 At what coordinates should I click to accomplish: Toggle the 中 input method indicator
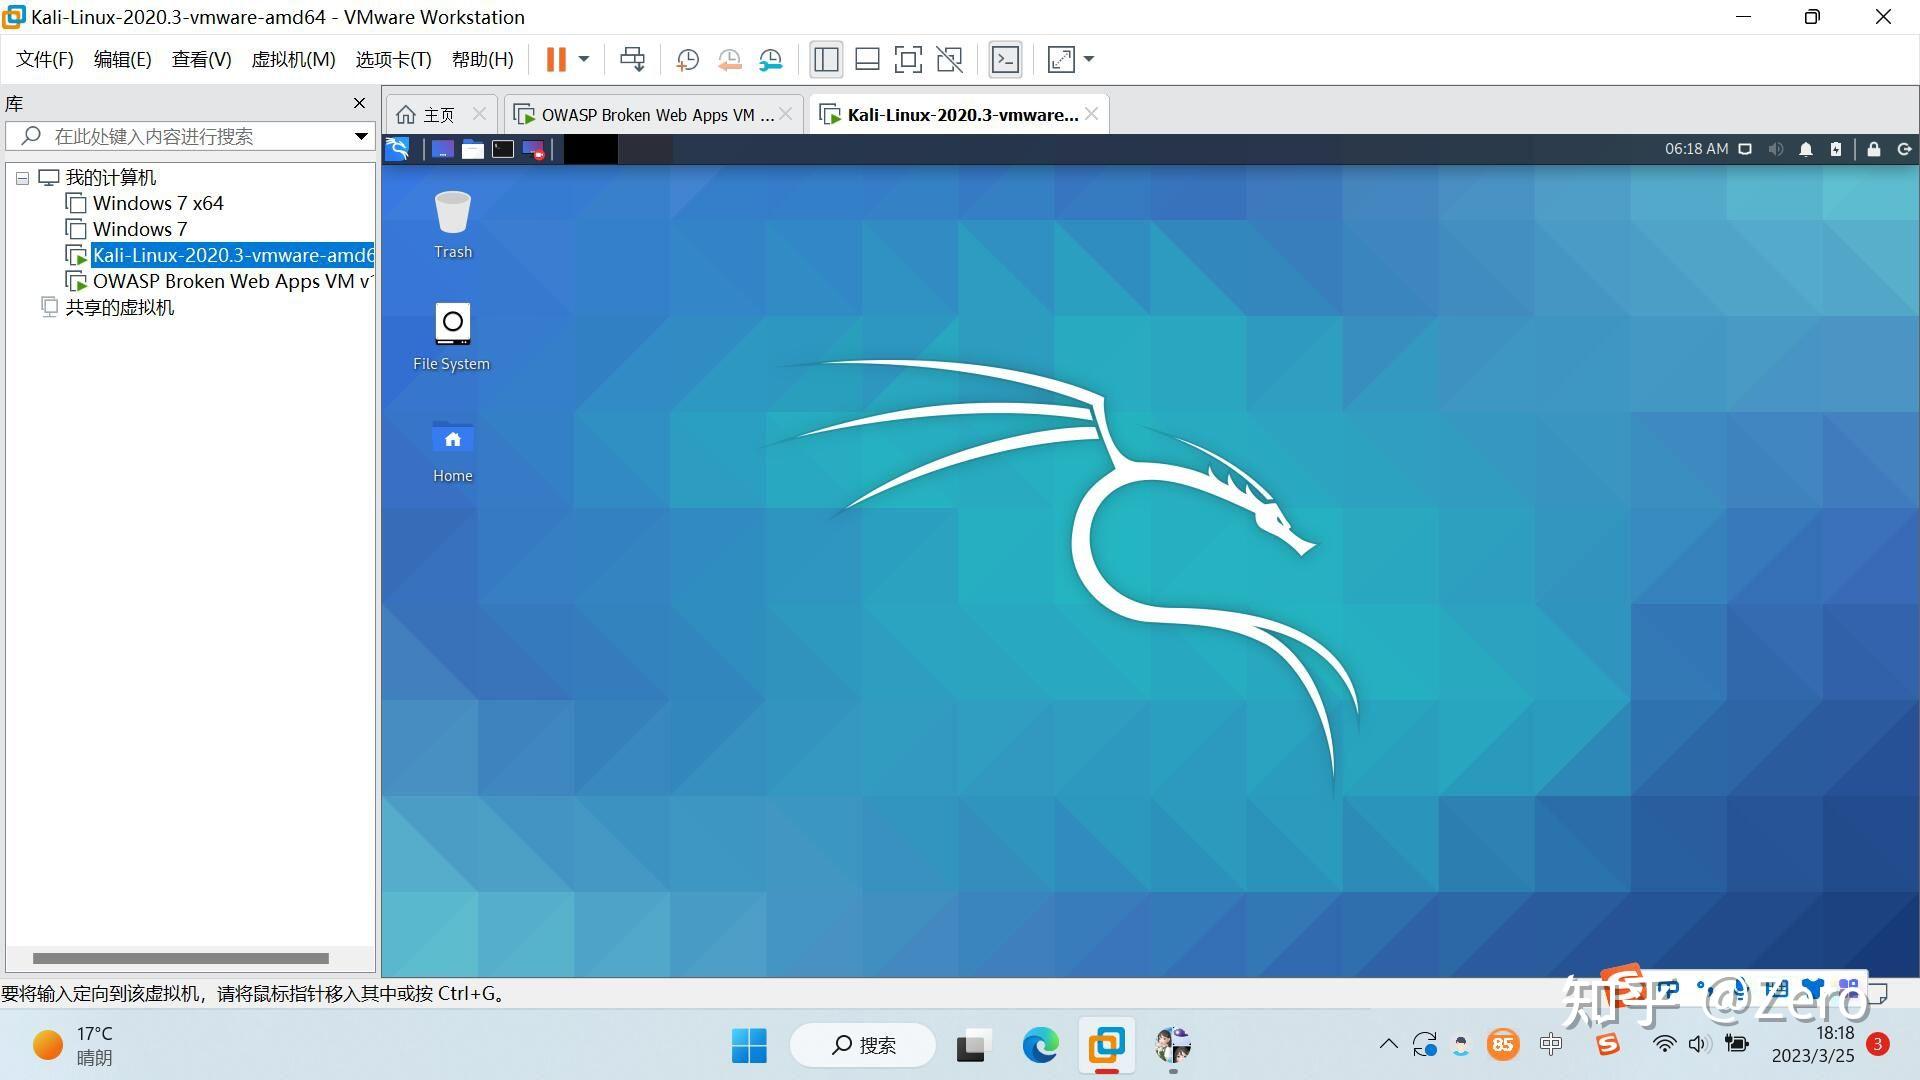tap(1551, 1045)
